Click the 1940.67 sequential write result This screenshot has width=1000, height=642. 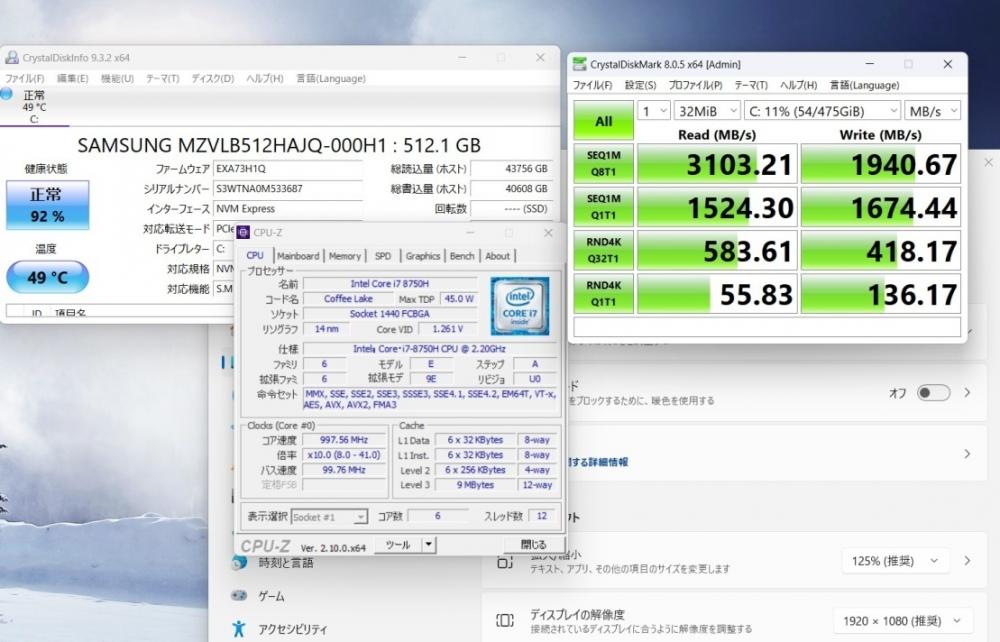[x=881, y=164]
